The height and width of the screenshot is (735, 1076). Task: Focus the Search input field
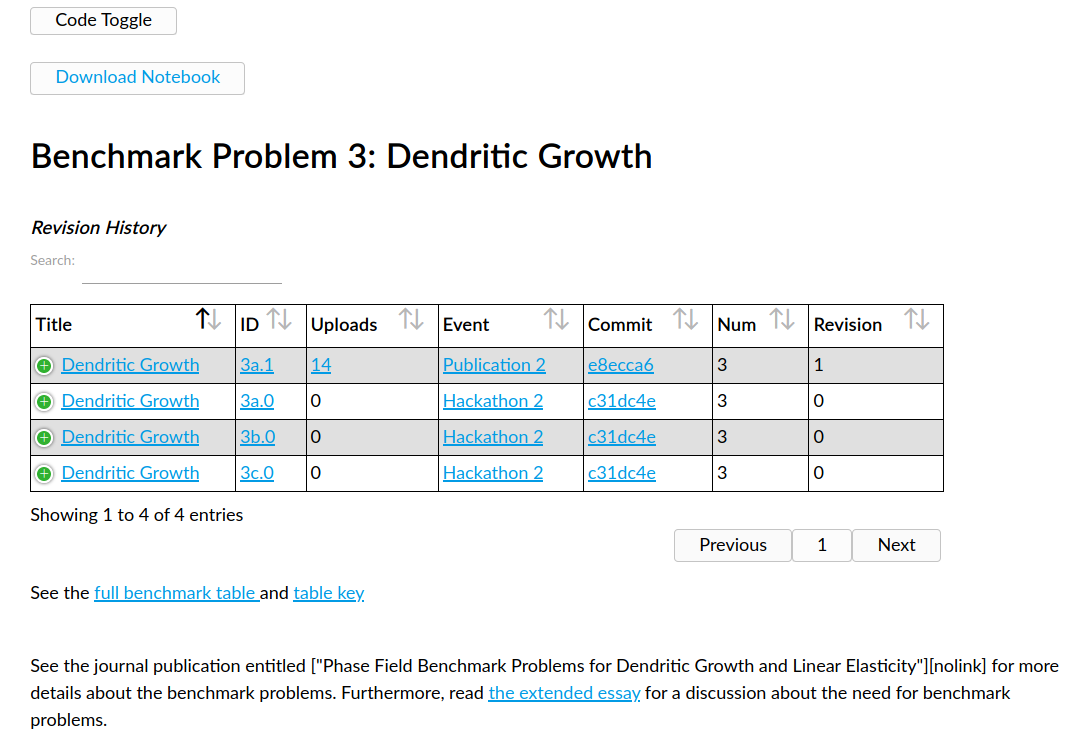(182, 270)
